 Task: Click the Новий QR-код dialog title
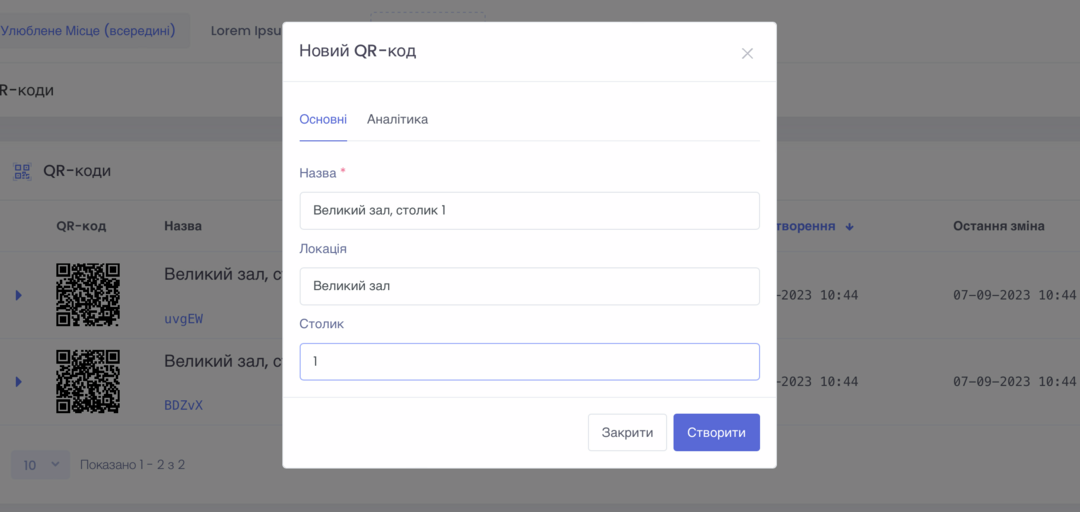pos(357,51)
